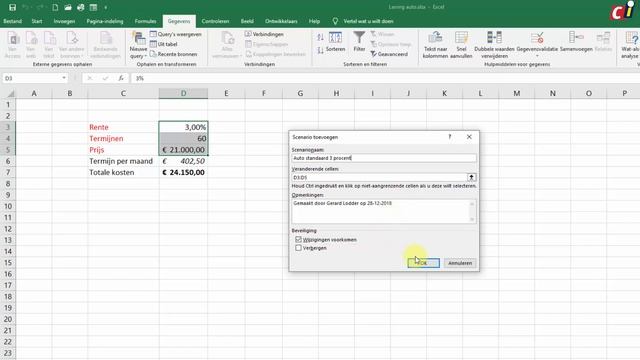Click Recente bronnen in ribbon
Viewport: 640px width, 360px height.
pos(173,54)
